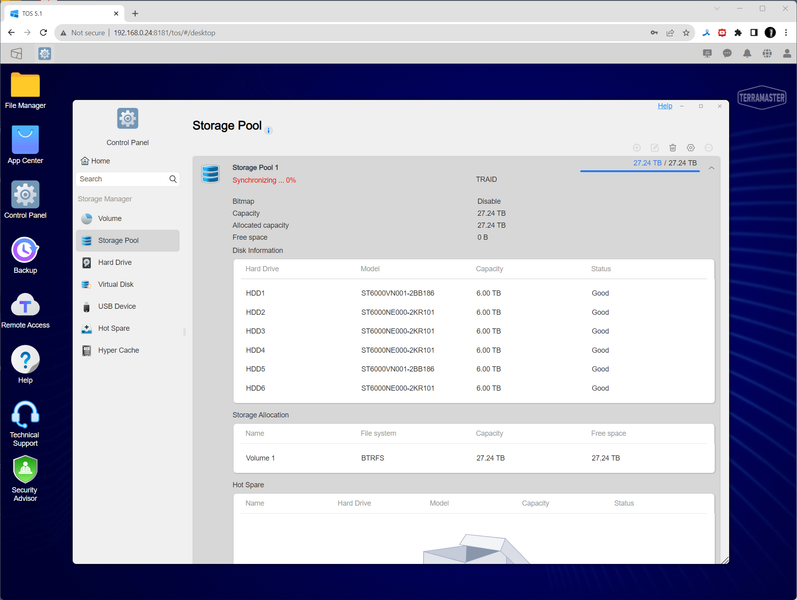
Task: Click the HDD6 row label
Action: tap(255, 388)
